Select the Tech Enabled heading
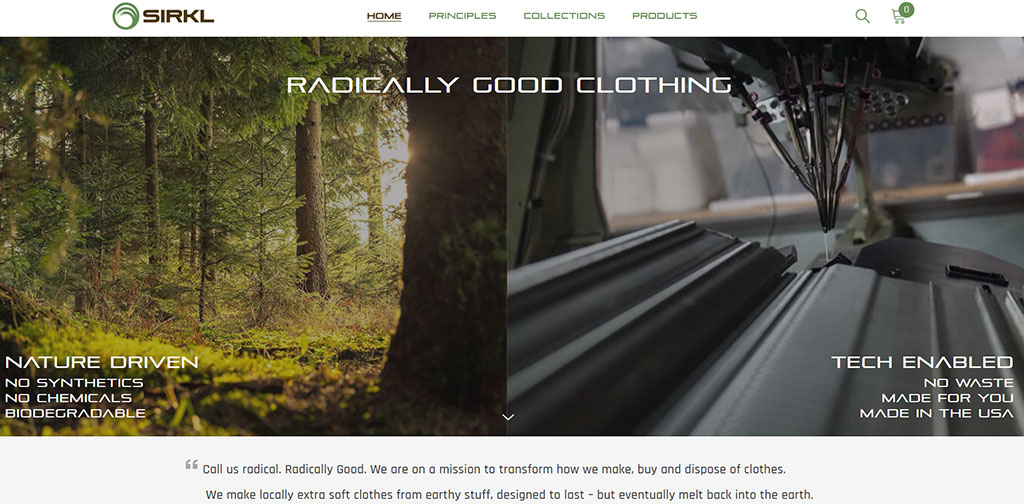This screenshot has width=1024, height=504. 922,362
